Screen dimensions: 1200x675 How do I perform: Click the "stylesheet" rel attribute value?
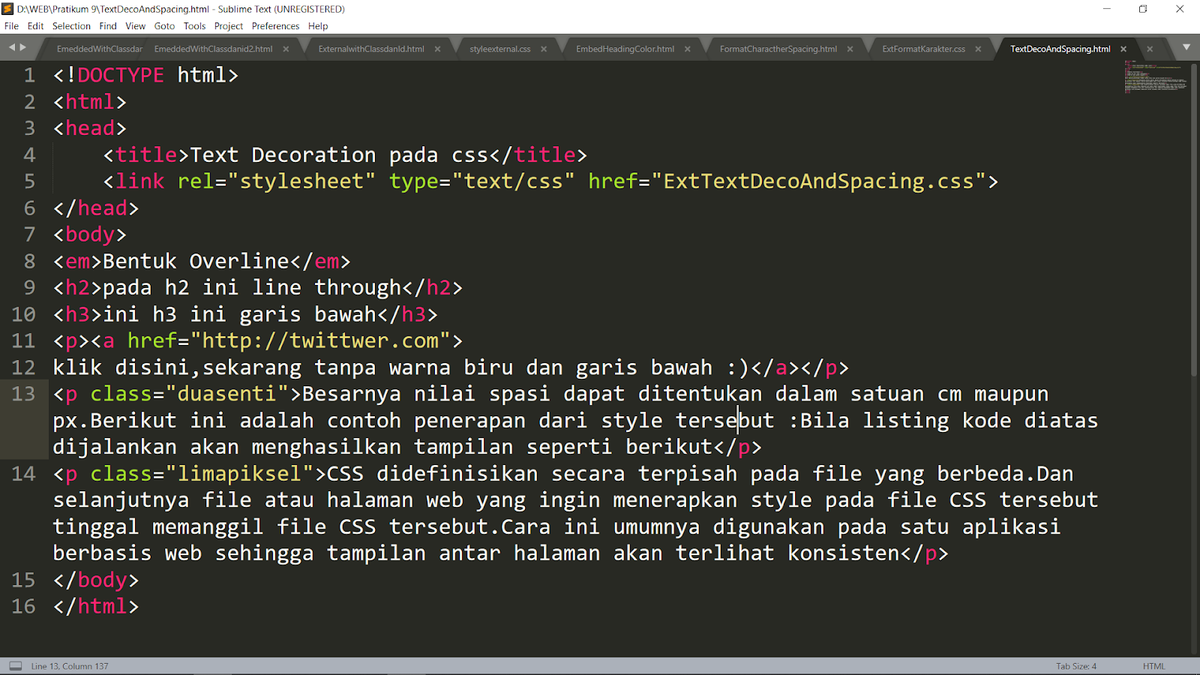tap(302, 181)
